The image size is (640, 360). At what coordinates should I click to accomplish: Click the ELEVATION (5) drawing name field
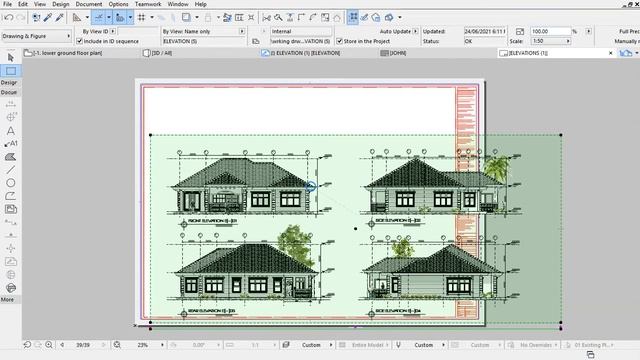tap(204, 41)
